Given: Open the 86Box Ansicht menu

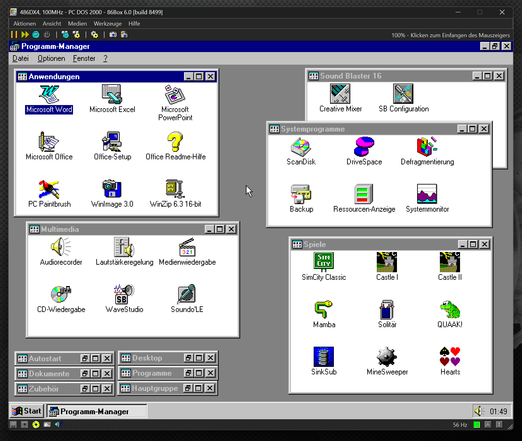Looking at the screenshot, I should [52, 24].
